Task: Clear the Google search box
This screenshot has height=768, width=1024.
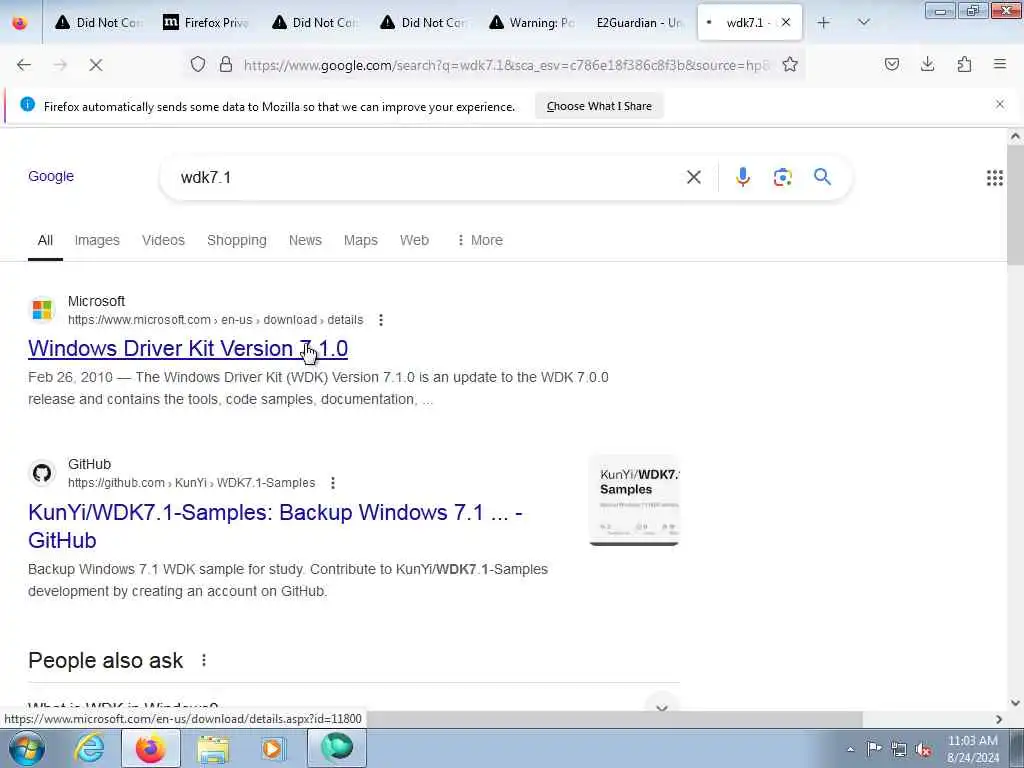Action: (694, 177)
